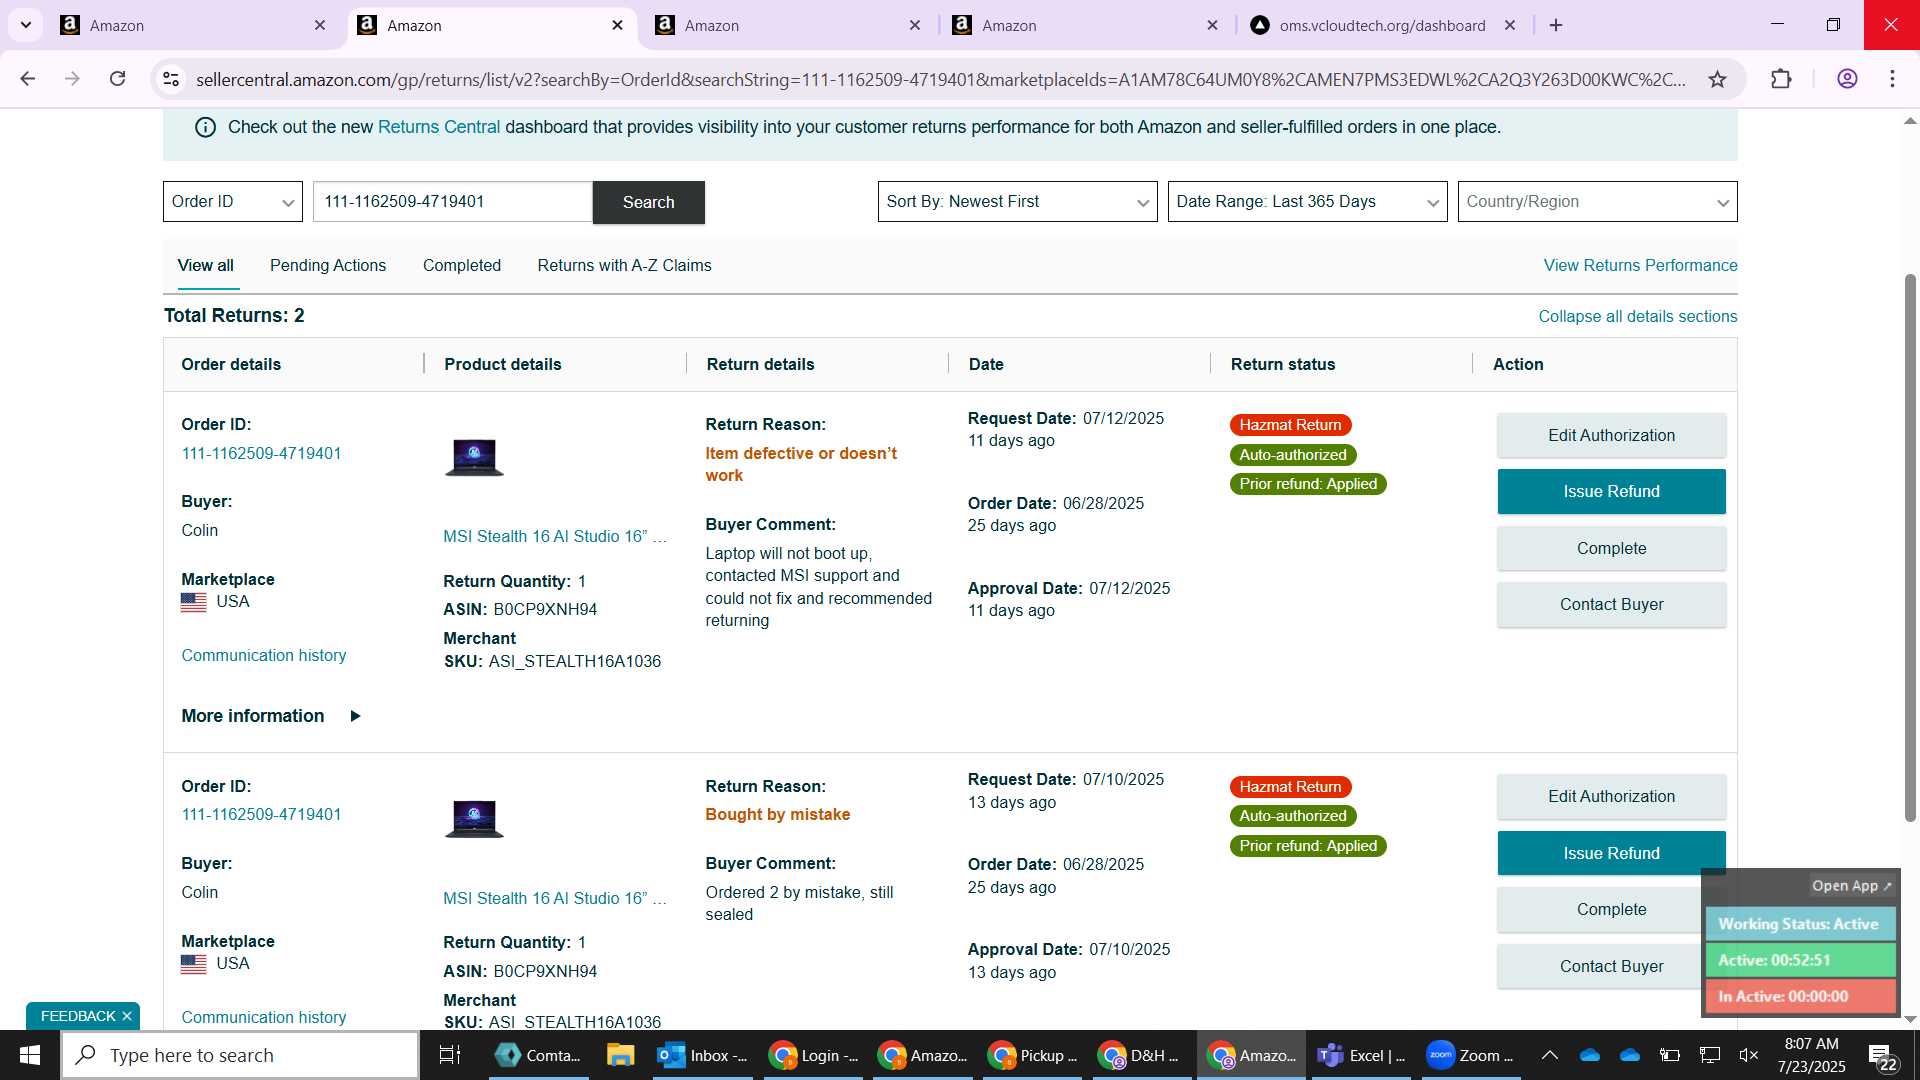
Task: Reload the current page
Action: 117,79
